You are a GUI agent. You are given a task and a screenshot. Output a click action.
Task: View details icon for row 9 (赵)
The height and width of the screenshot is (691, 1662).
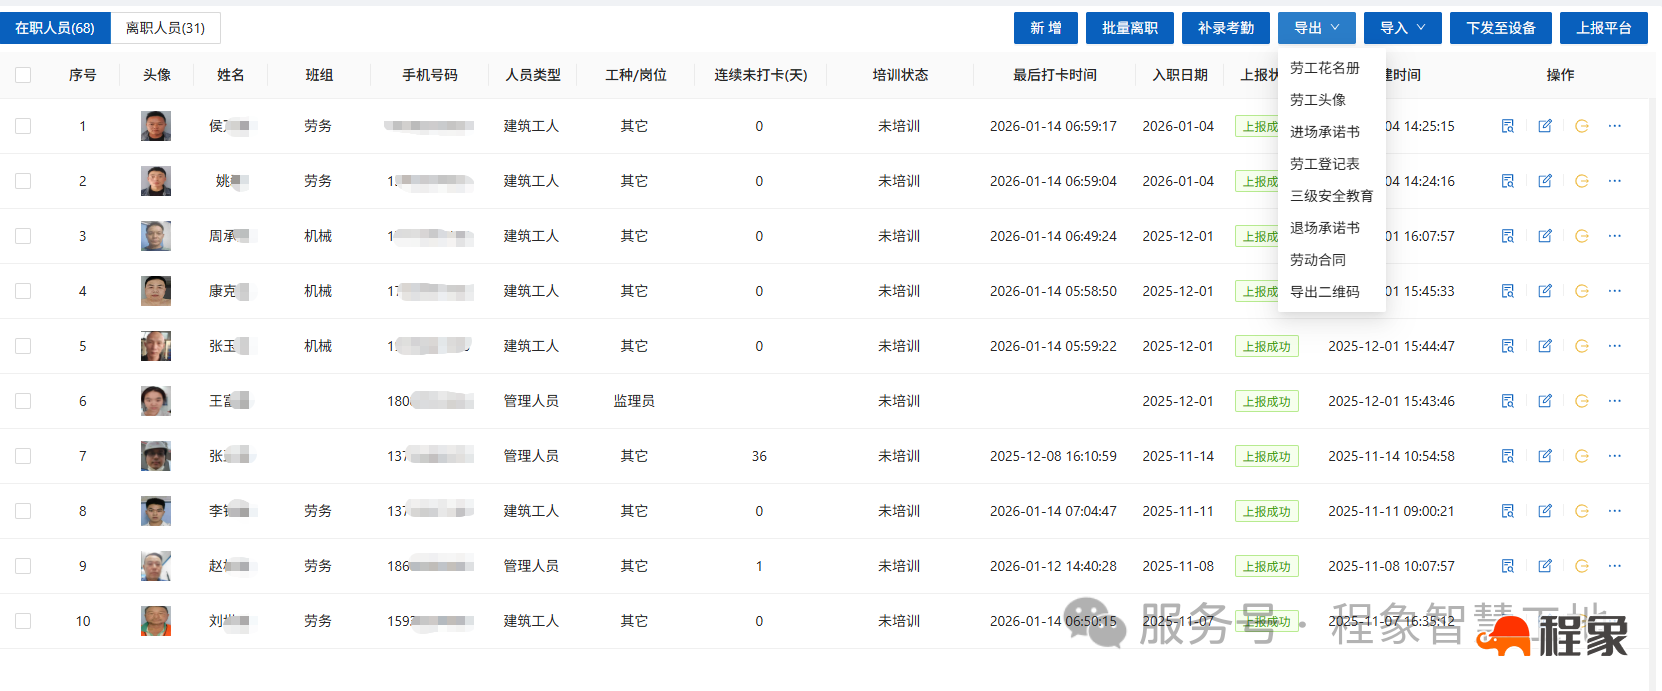click(1508, 566)
